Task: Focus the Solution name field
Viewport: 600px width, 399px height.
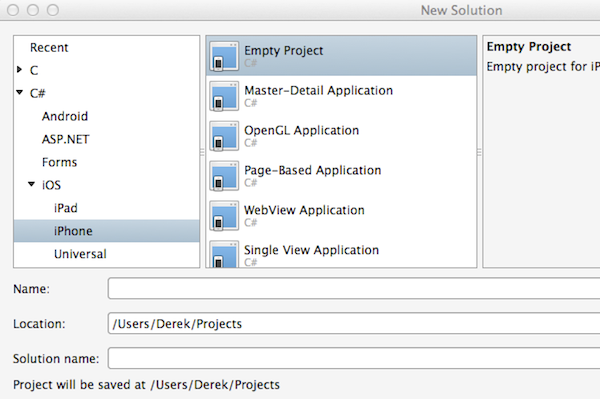Action: (354, 358)
